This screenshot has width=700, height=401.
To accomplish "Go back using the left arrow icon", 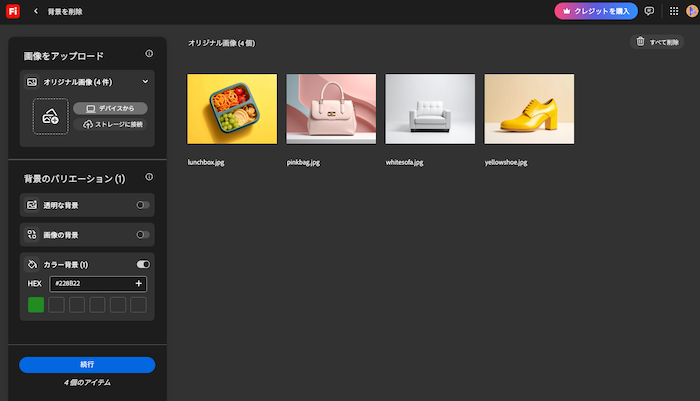I will [x=36, y=11].
